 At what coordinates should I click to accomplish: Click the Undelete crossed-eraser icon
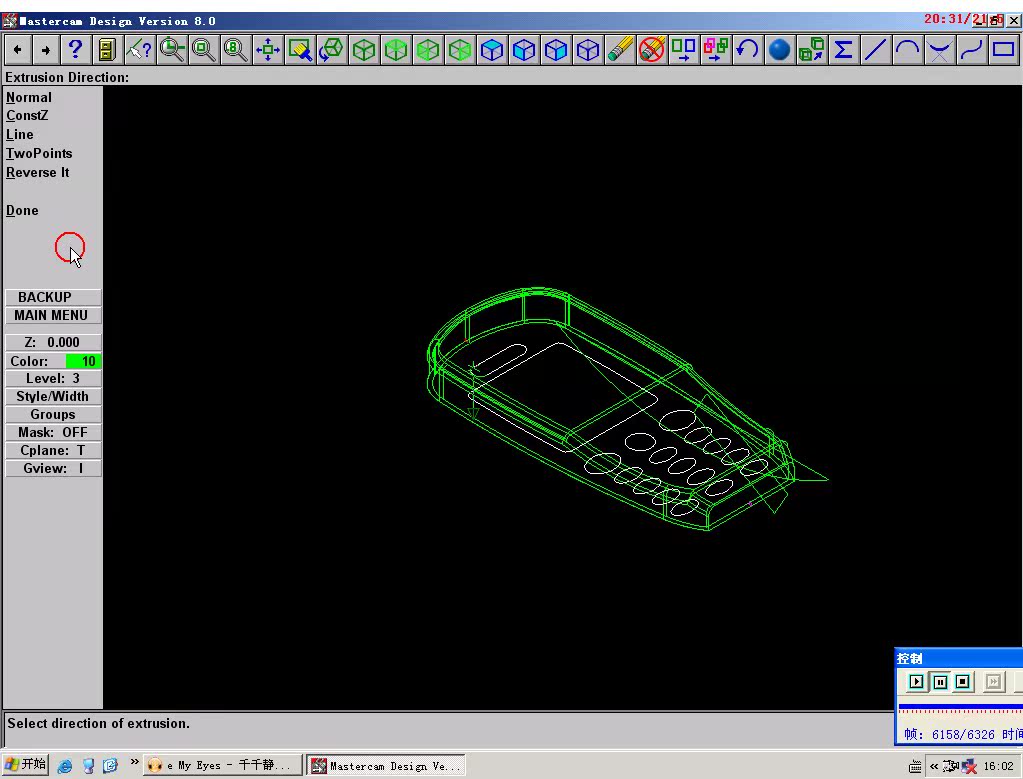652,50
